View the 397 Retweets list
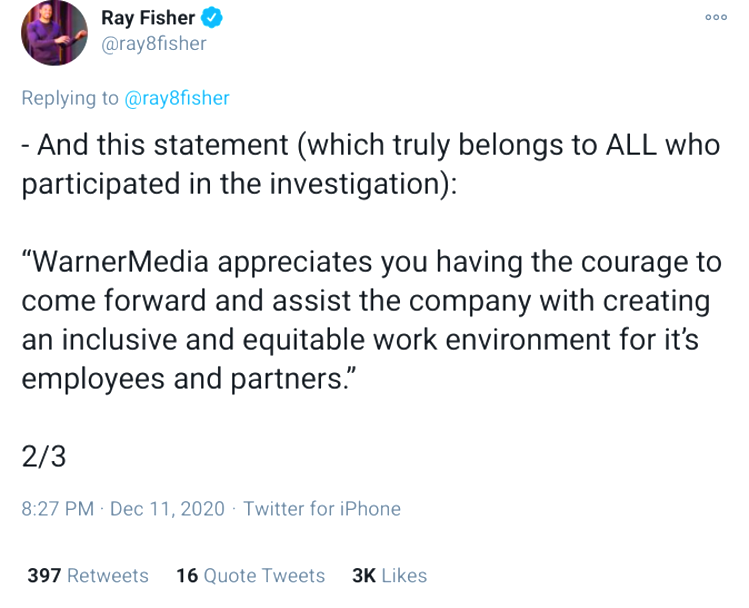The height and width of the screenshot is (608, 749). 88,576
